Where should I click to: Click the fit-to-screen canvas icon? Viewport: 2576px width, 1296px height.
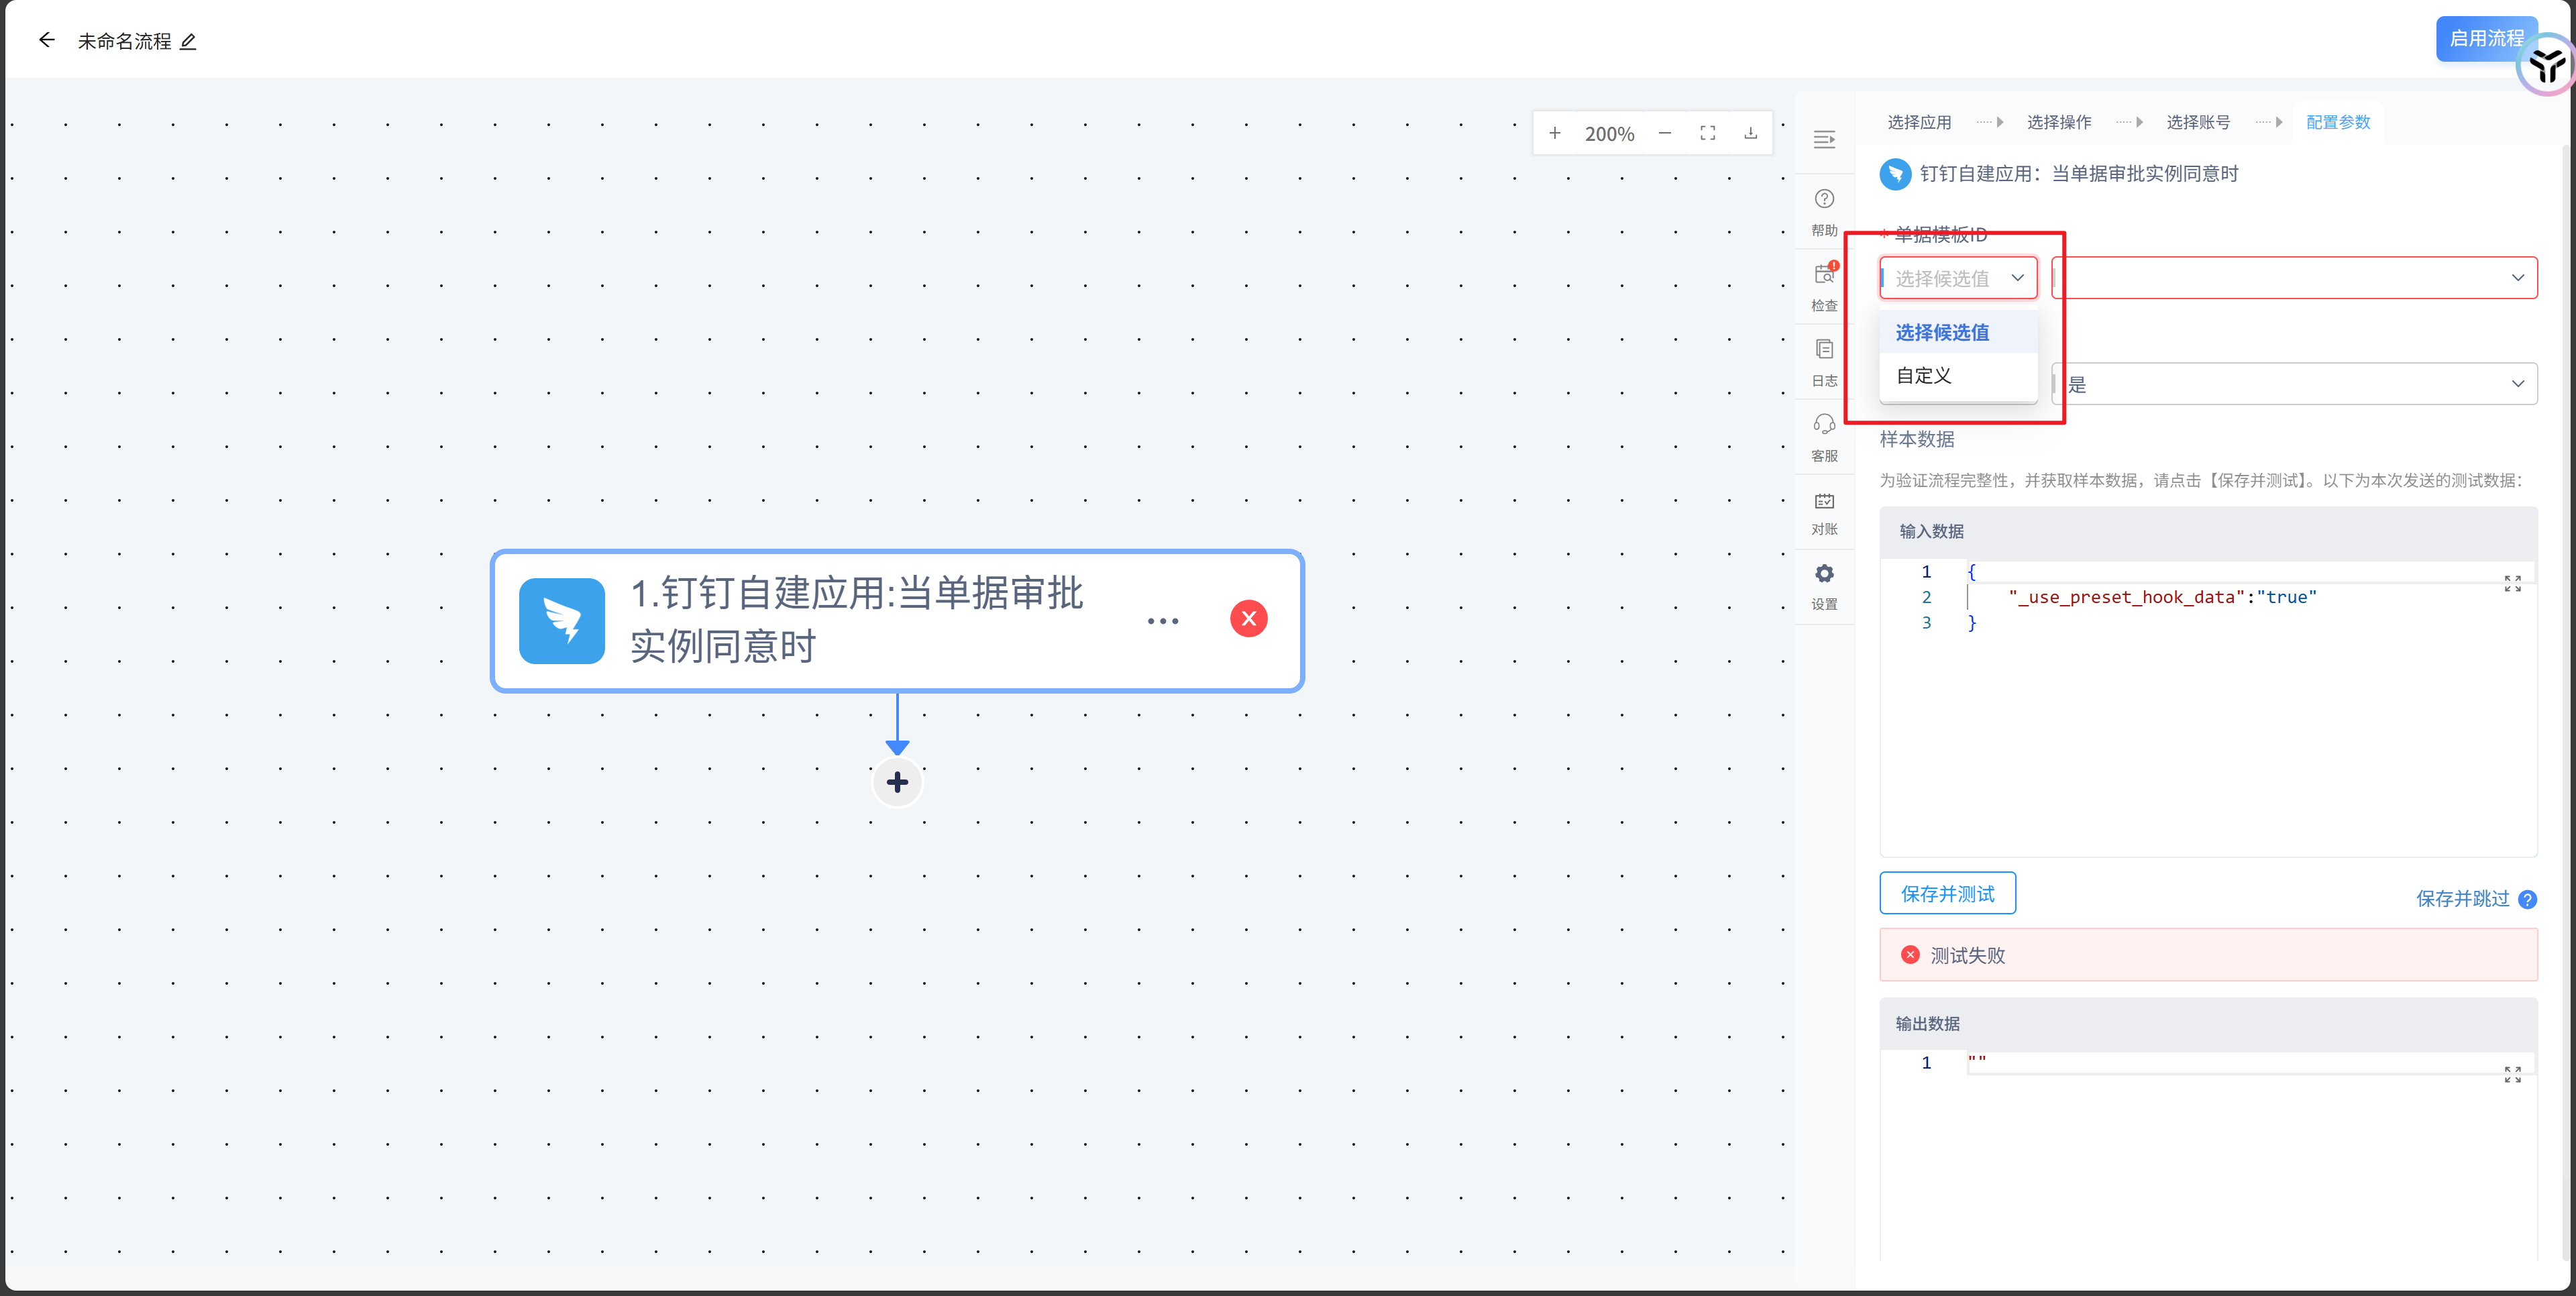(x=1708, y=133)
